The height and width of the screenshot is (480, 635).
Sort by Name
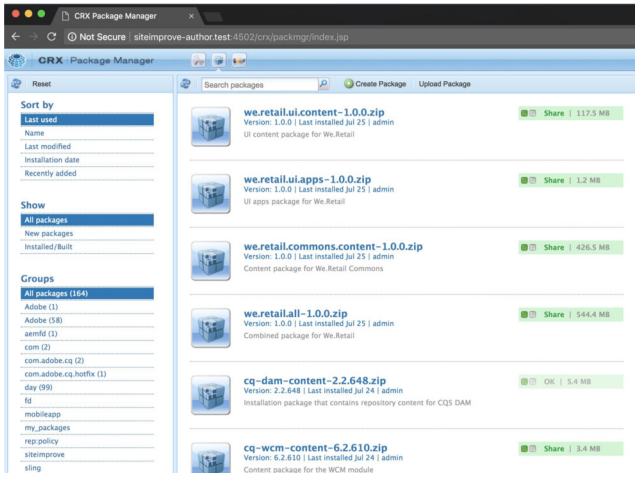click(87, 133)
